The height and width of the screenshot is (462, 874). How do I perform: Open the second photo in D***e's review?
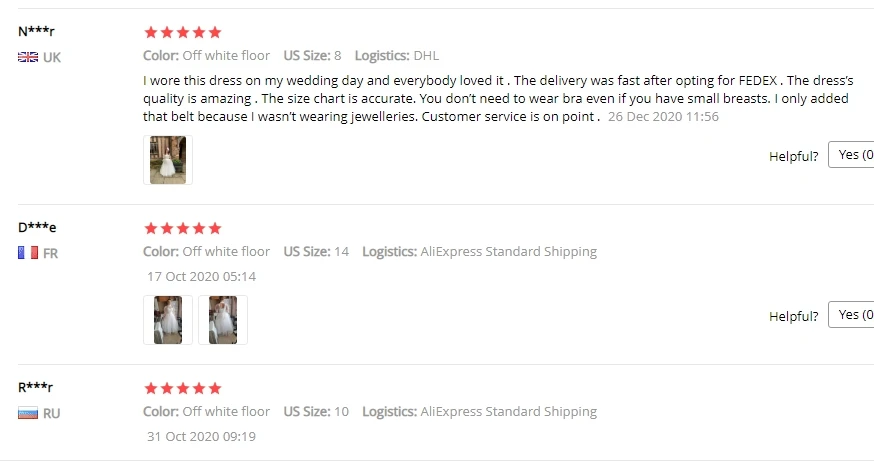pos(223,320)
